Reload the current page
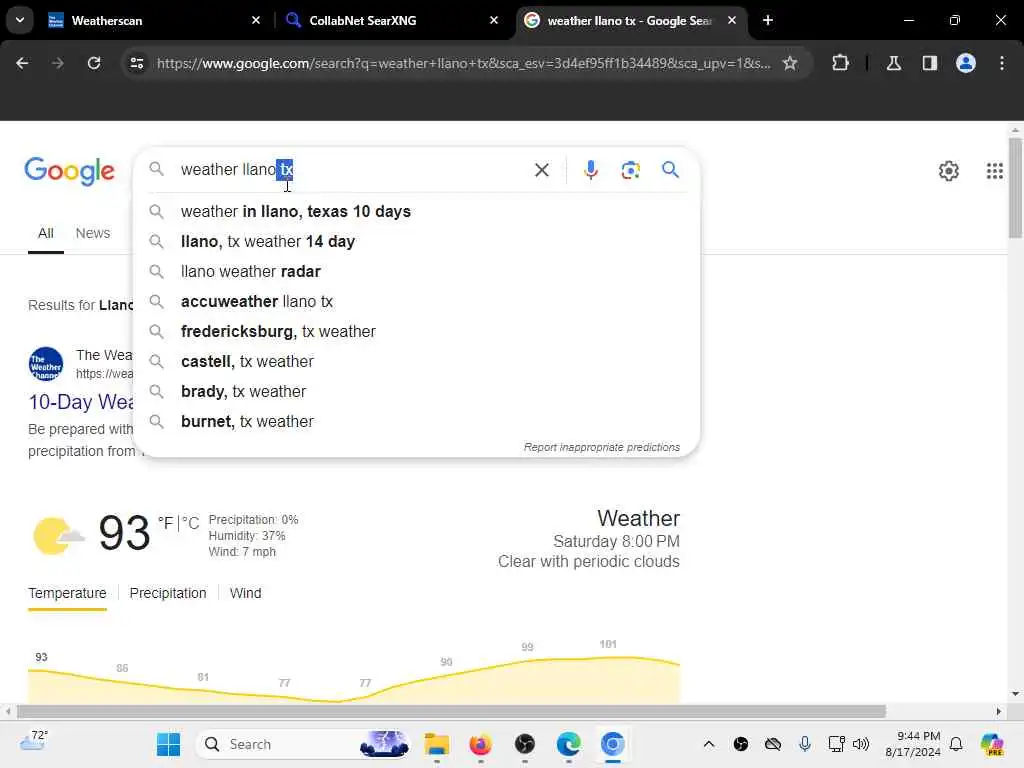This screenshot has height=768, width=1024. coord(94,63)
